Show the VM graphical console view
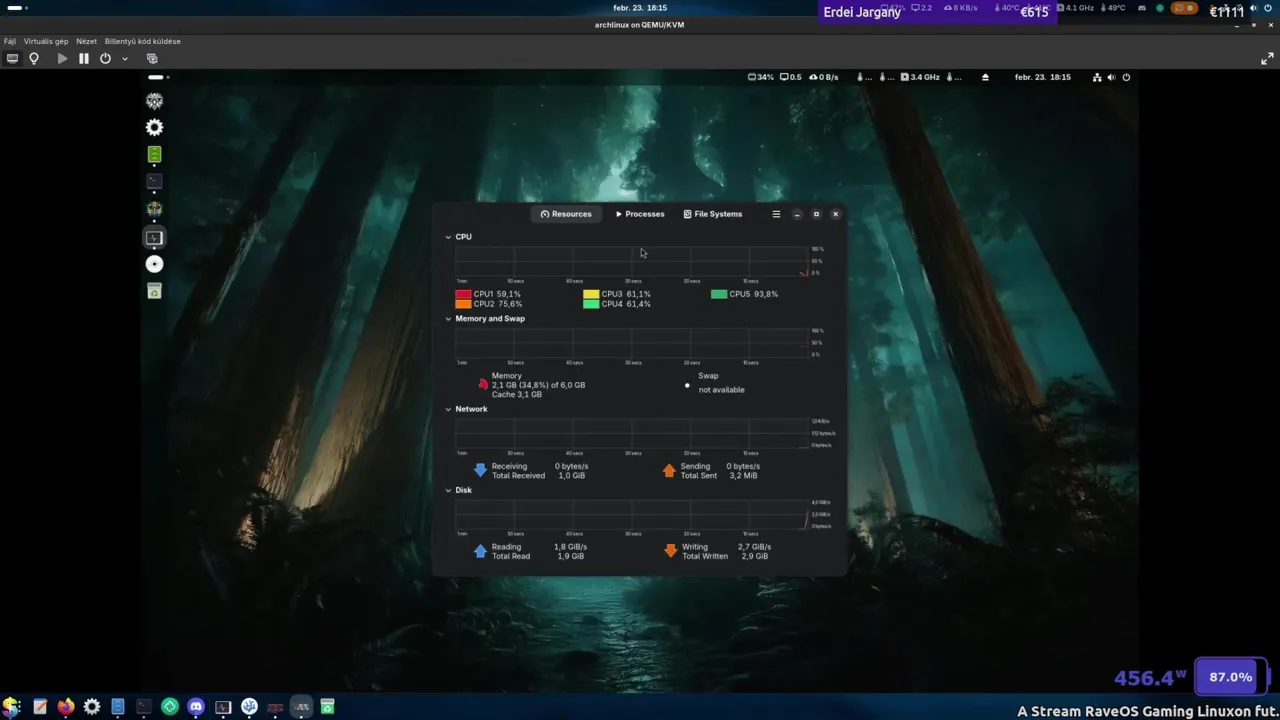 pos(12,59)
